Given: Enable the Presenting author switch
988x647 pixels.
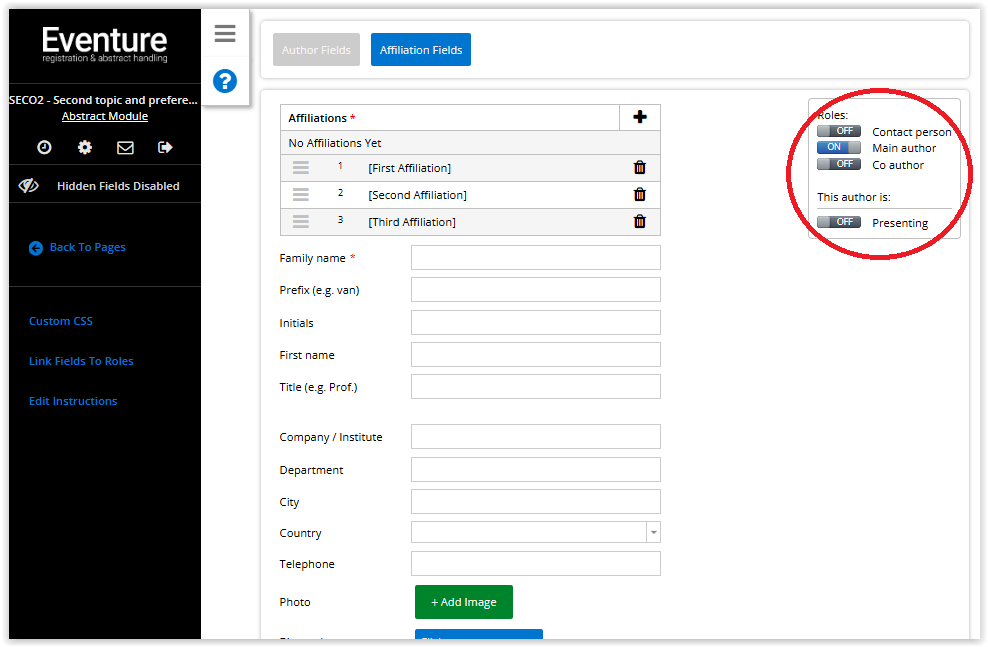Looking at the screenshot, I should point(838,222).
